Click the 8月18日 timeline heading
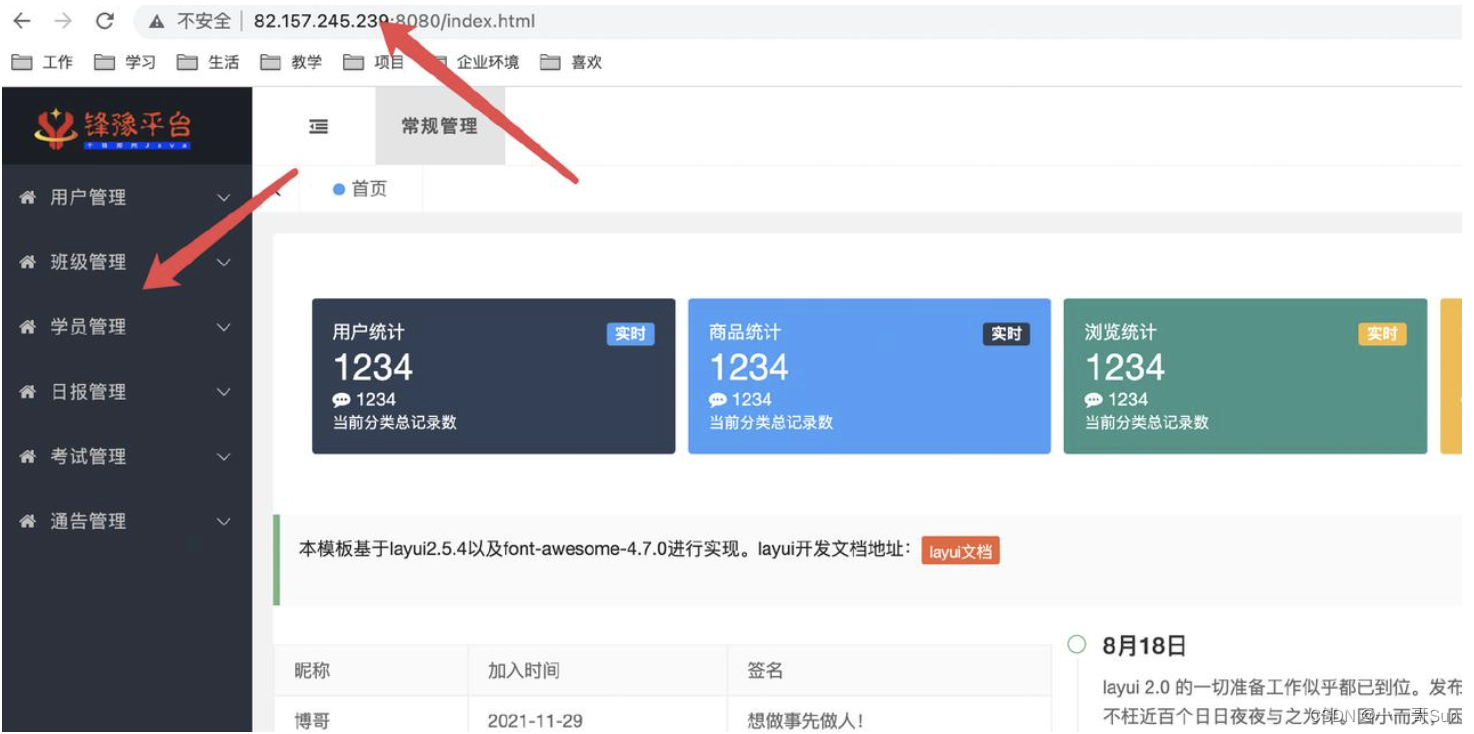This screenshot has height=734, width=1474. tap(1144, 646)
